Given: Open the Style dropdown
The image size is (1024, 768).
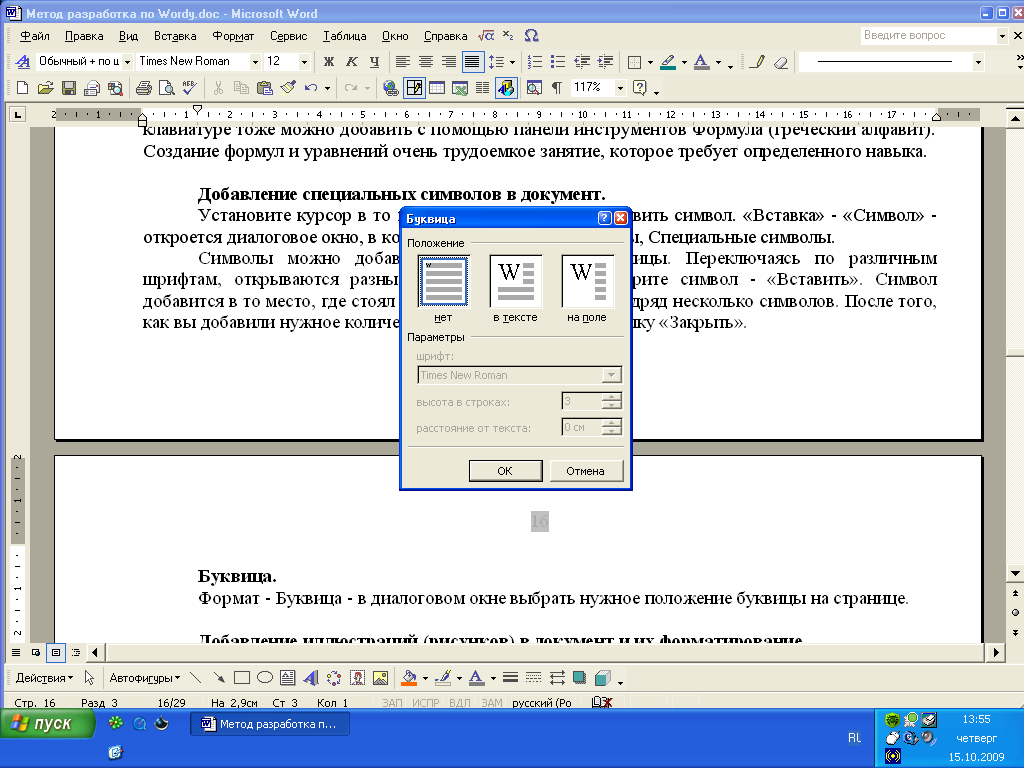Looking at the screenshot, I should tap(127, 62).
